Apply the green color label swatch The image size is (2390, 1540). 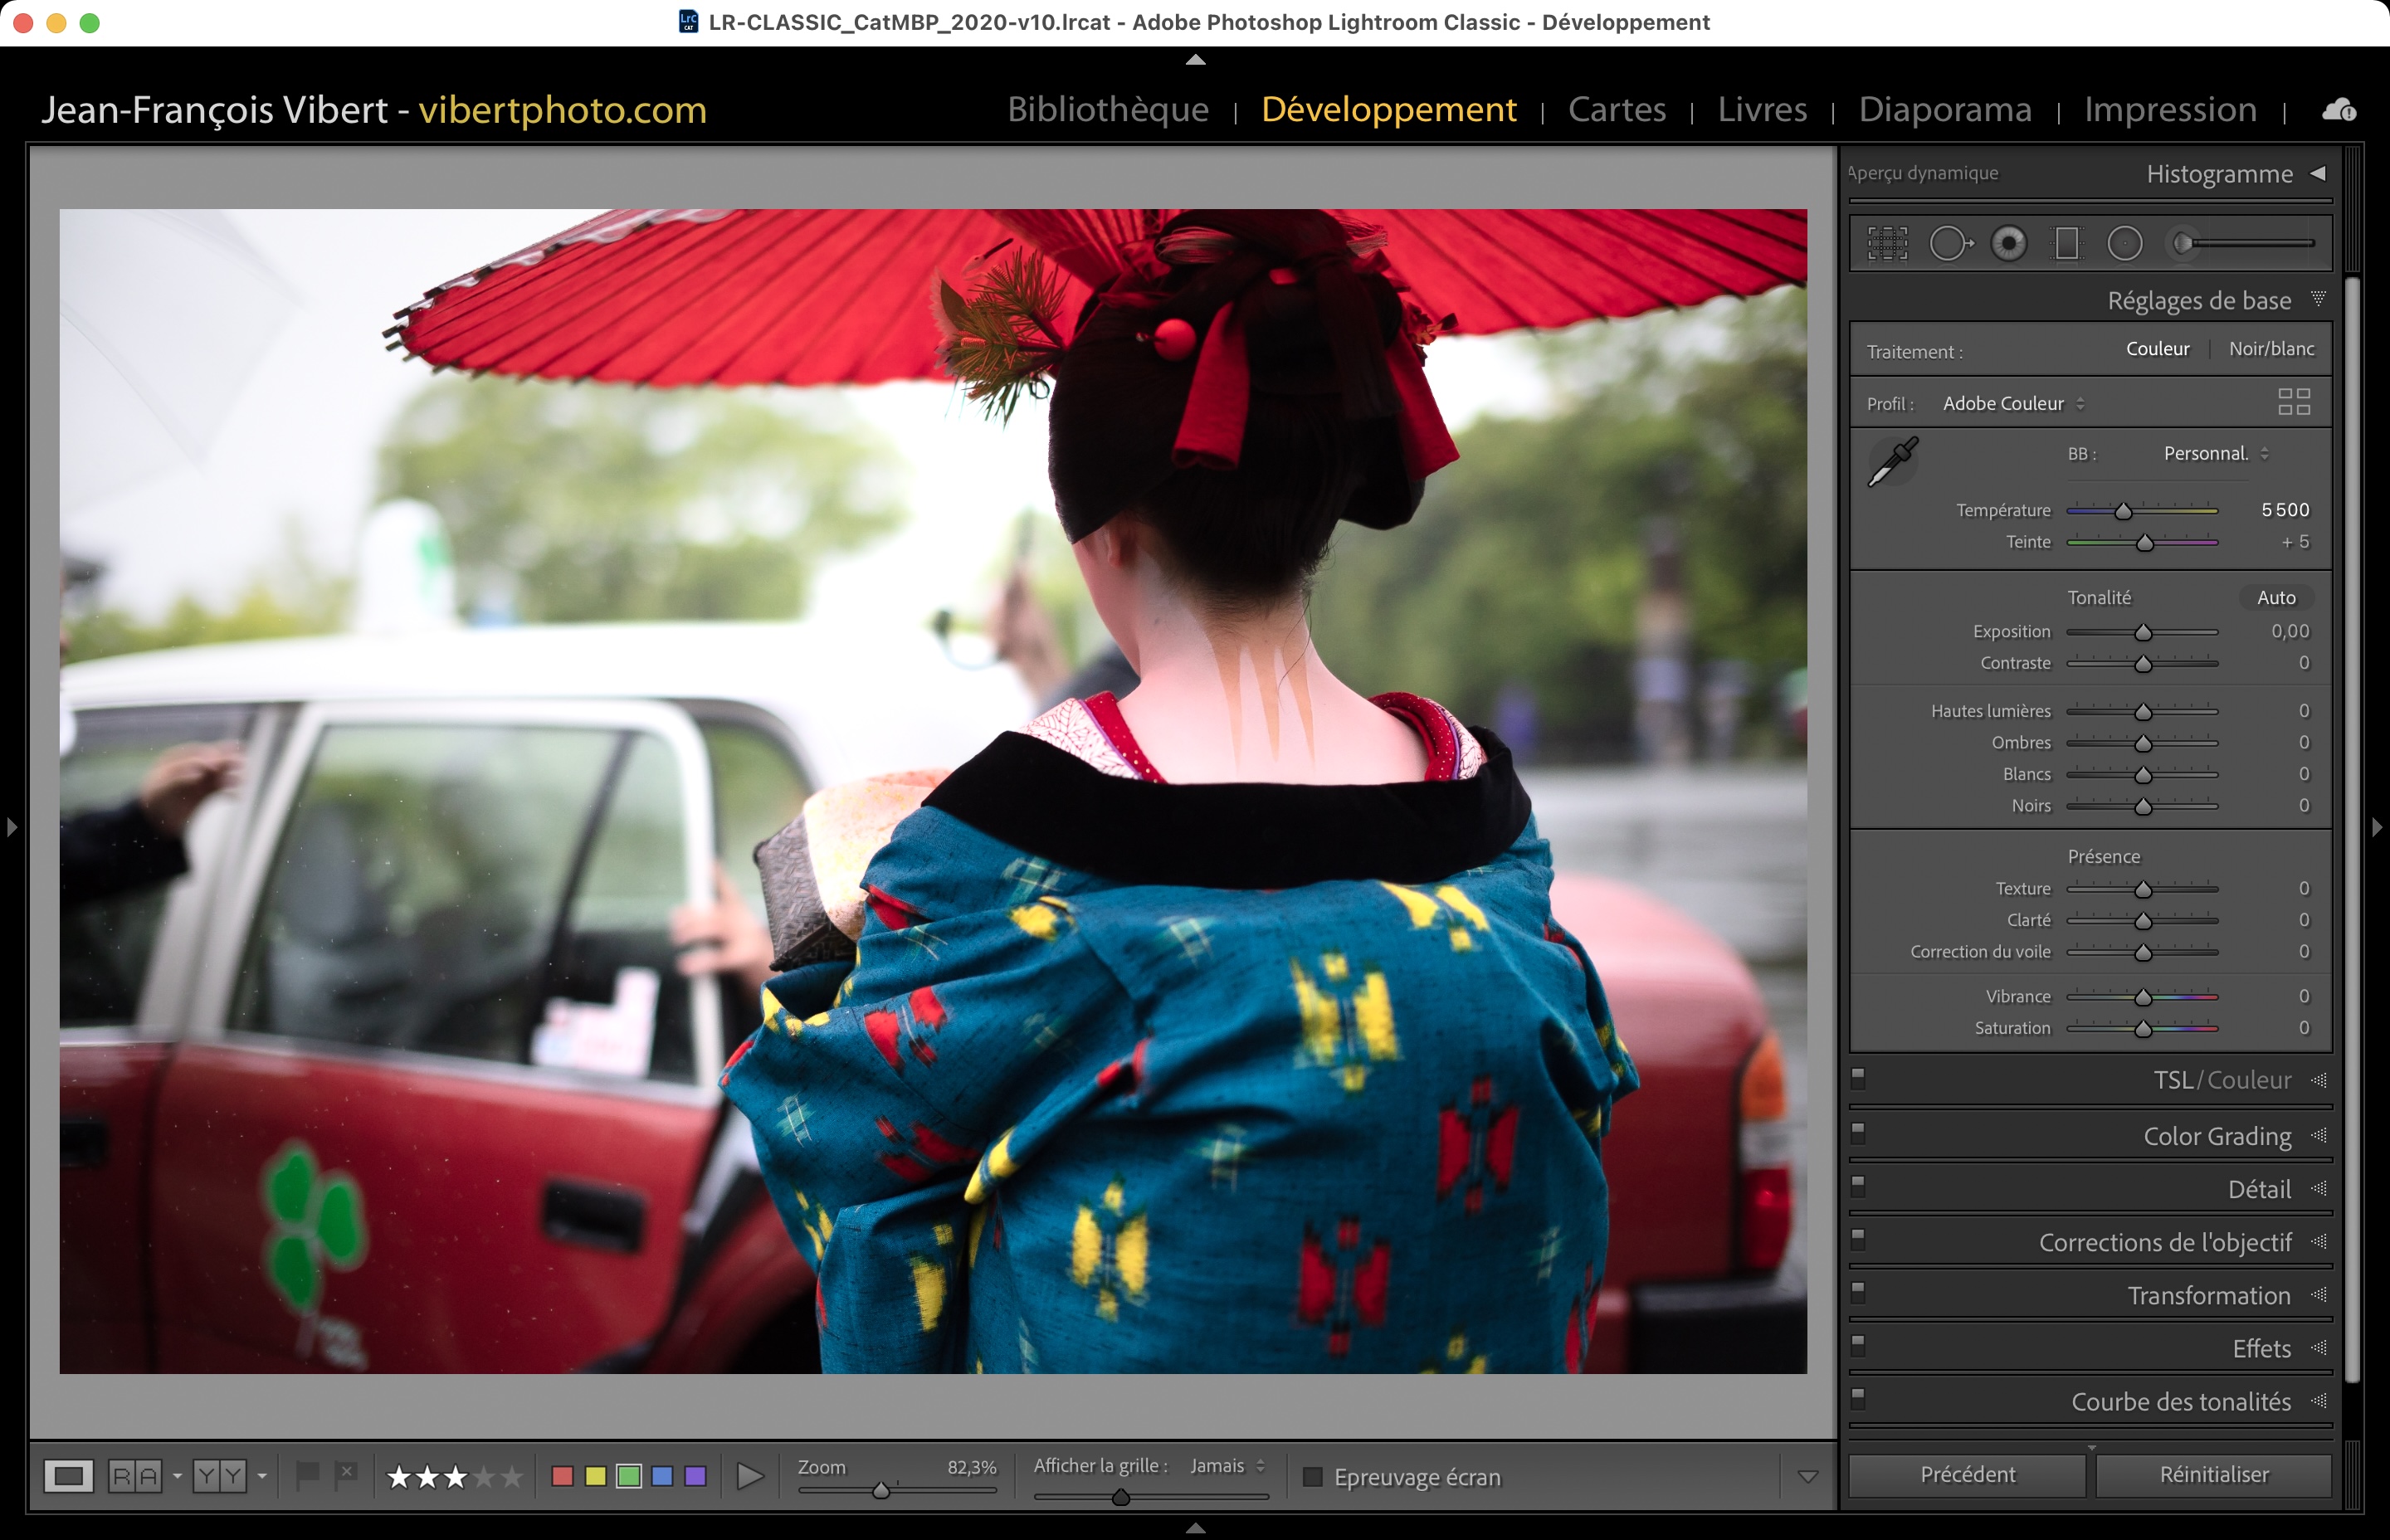click(629, 1476)
